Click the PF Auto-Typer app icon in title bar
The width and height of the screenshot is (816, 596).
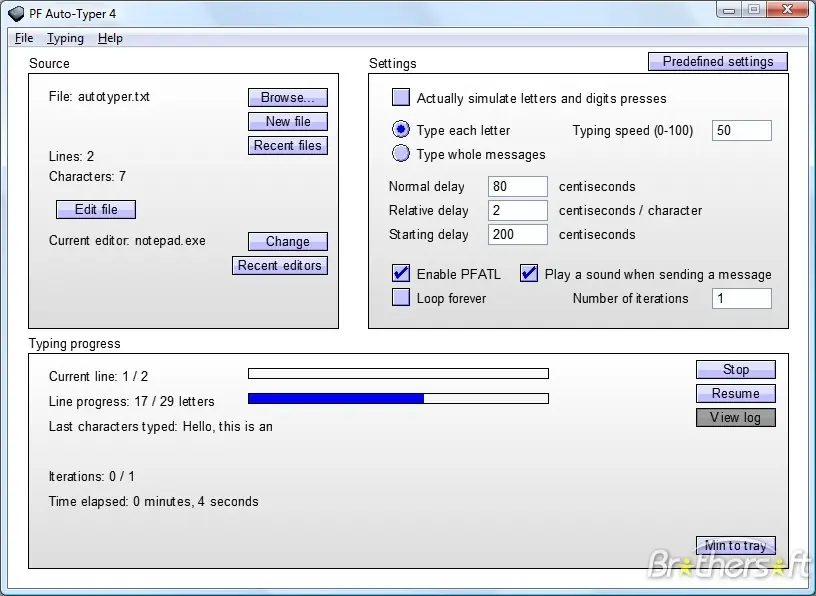click(16, 14)
